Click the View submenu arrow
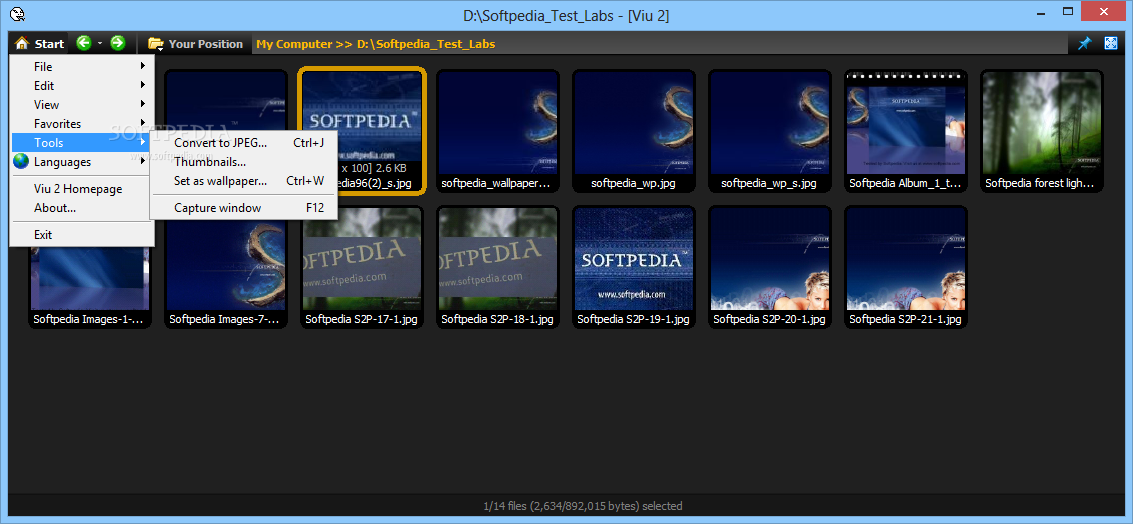 click(x=143, y=104)
